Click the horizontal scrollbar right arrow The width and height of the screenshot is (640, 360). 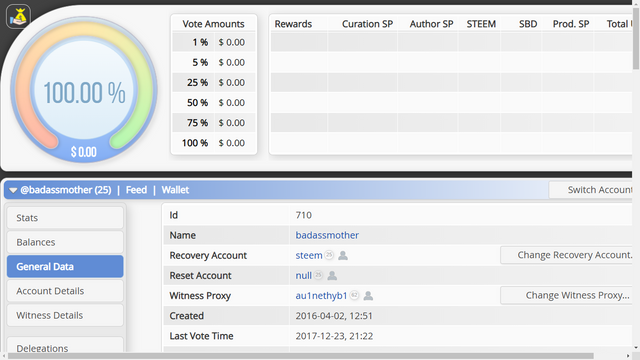click(x=628, y=356)
